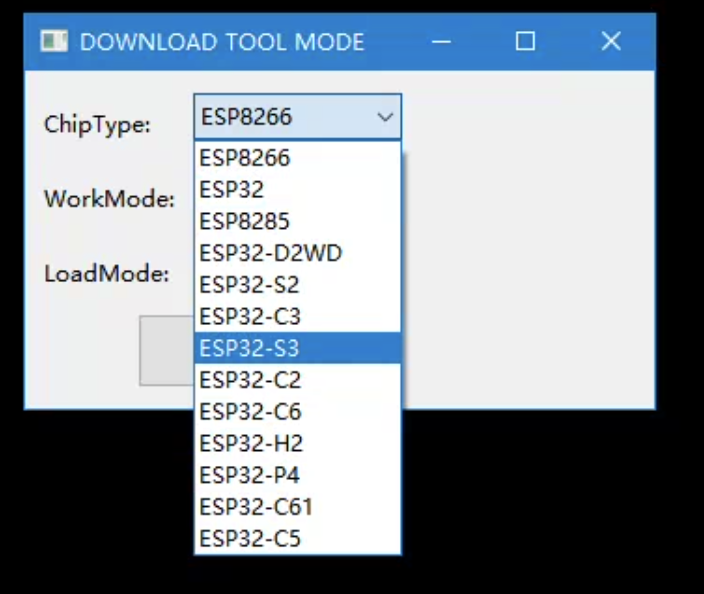
Task: Choose ESP32-S2 from the list
Action: 297,285
